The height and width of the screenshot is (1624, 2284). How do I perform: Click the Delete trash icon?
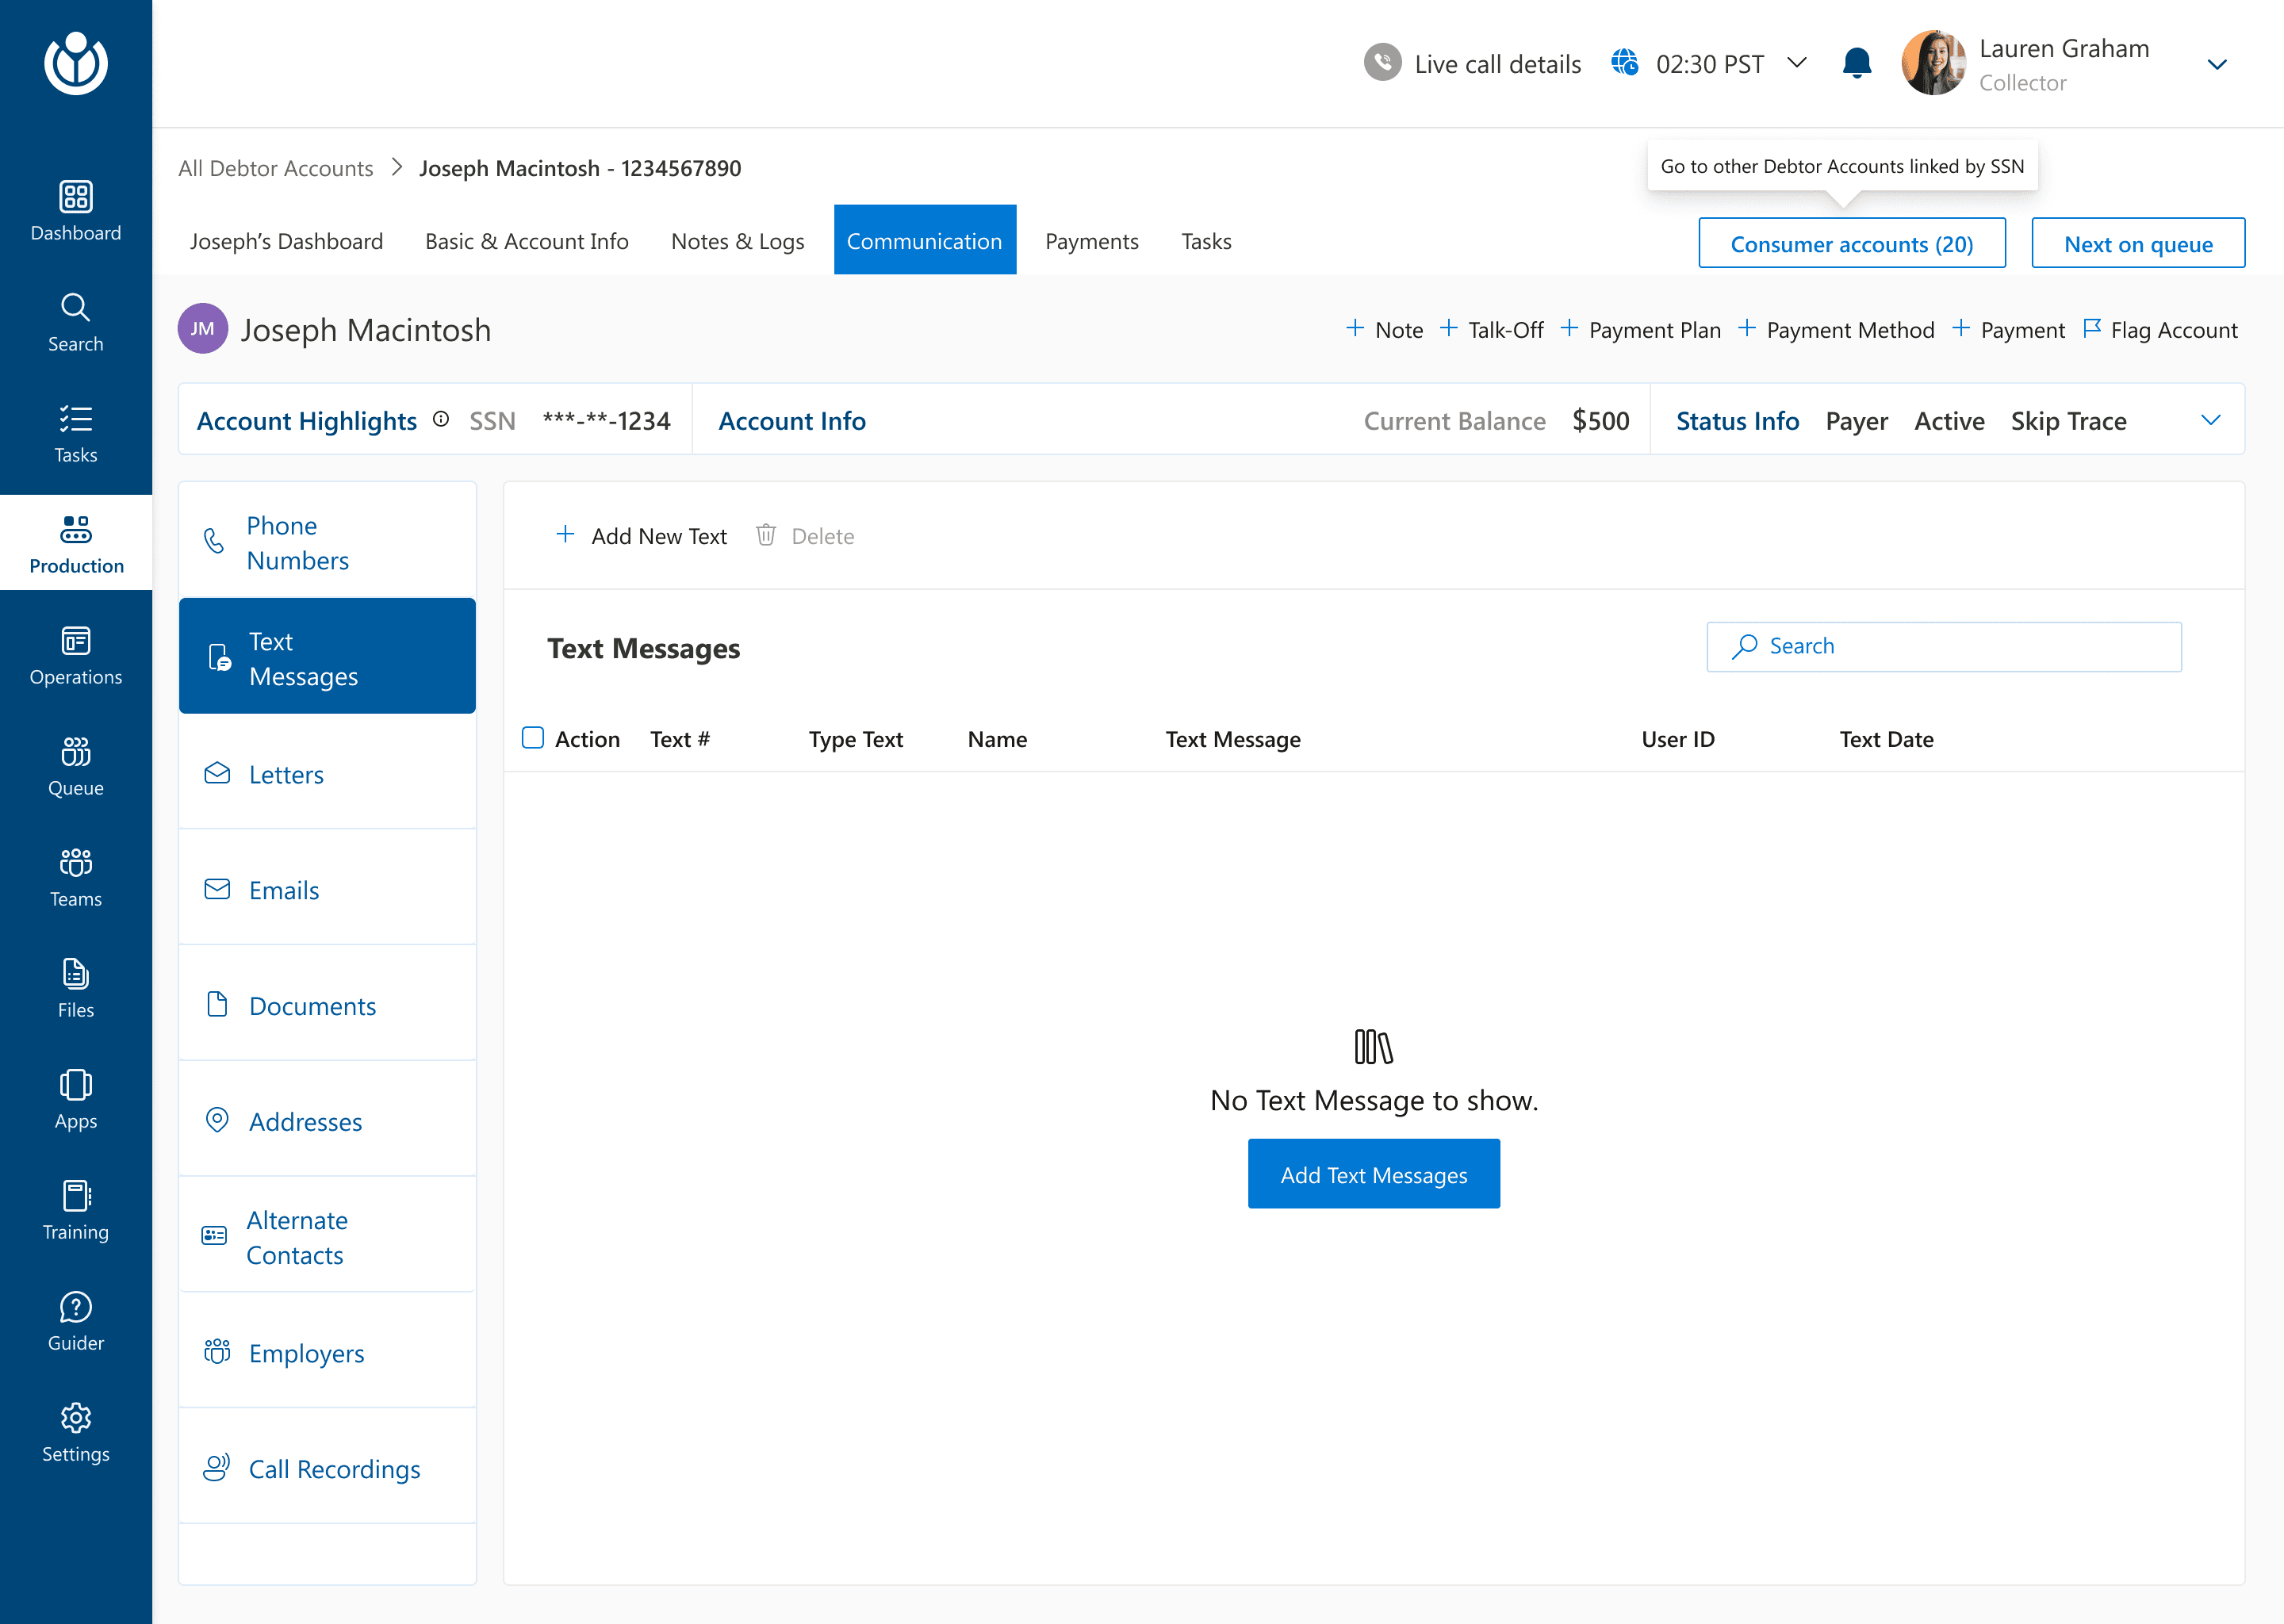coord(766,536)
